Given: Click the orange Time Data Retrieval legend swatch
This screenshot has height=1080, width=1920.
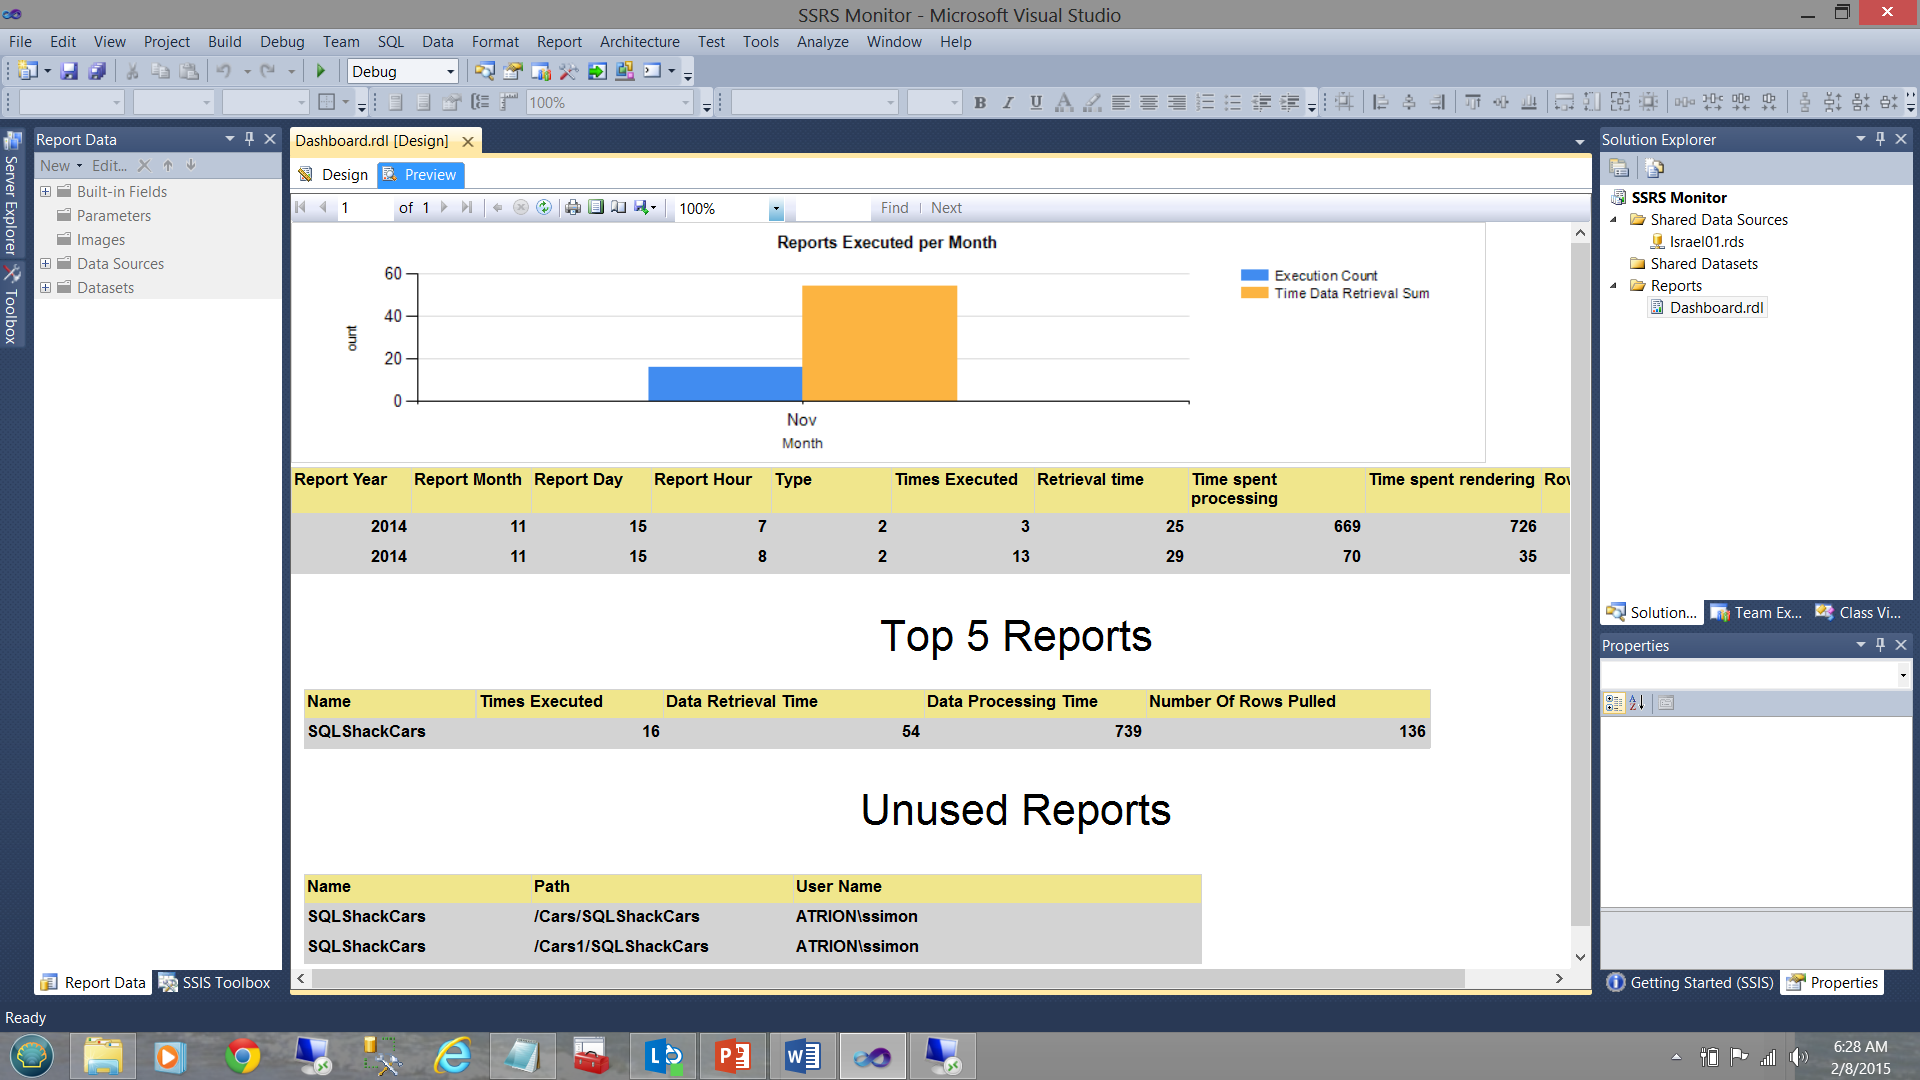Looking at the screenshot, I should pyautogui.click(x=1254, y=293).
